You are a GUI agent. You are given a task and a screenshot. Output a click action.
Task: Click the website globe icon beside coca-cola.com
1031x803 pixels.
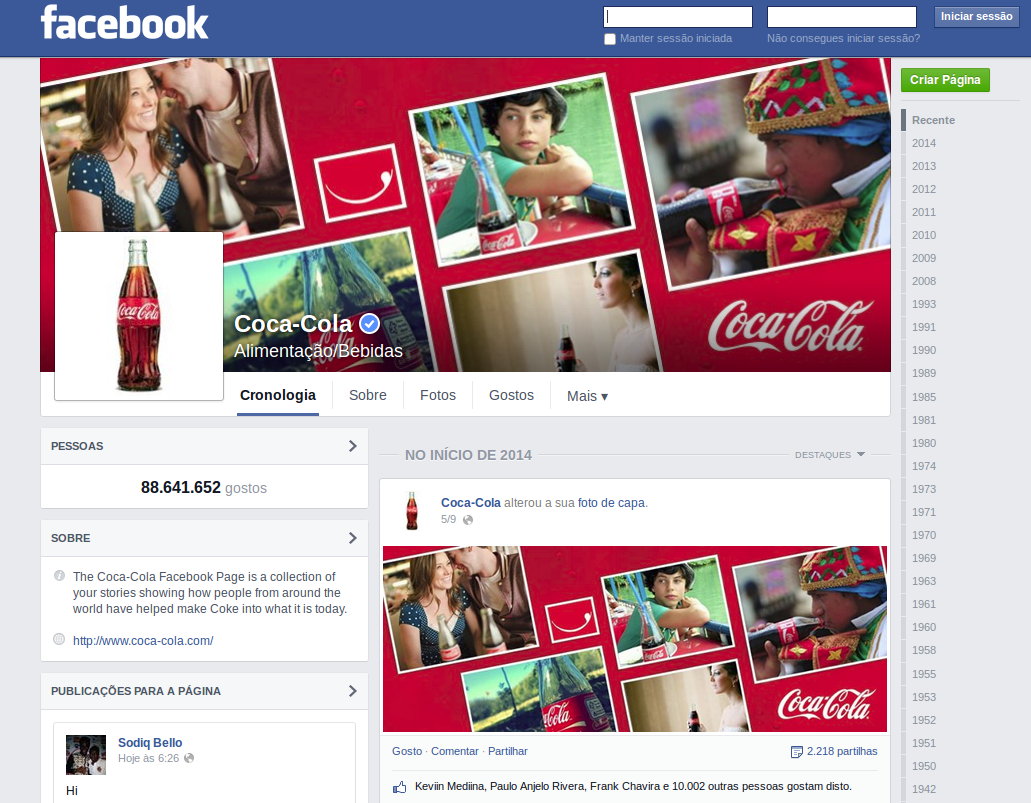[59, 639]
